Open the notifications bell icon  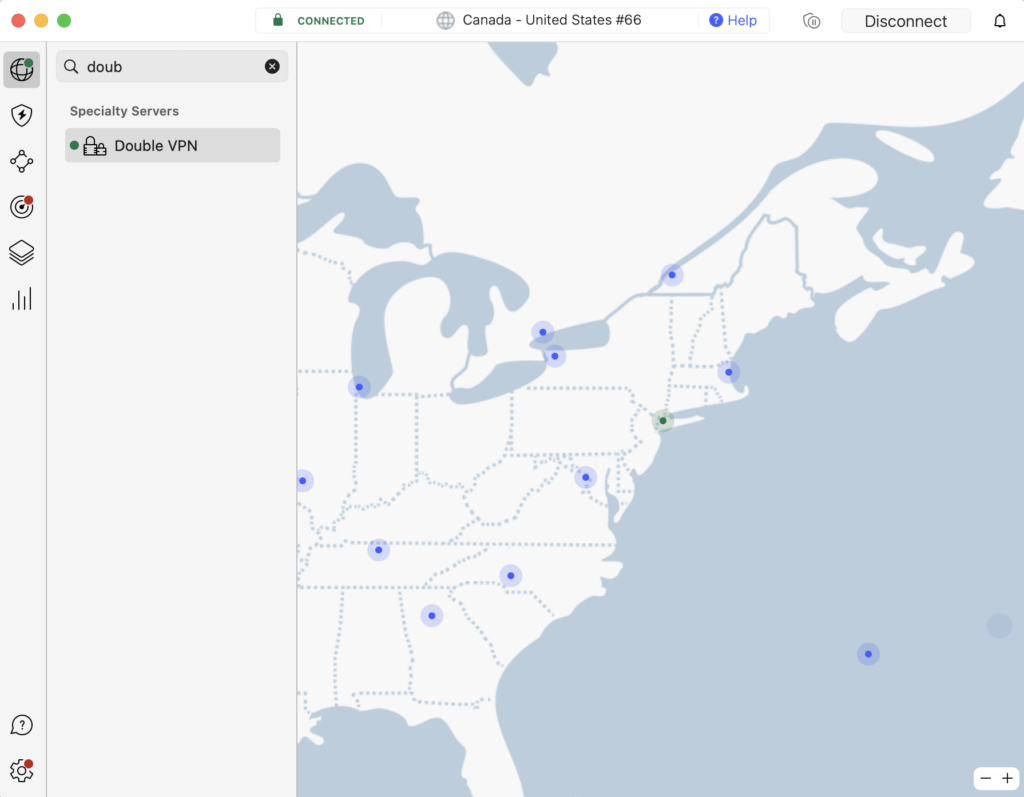pyautogui.click(x=1000, y=21)
